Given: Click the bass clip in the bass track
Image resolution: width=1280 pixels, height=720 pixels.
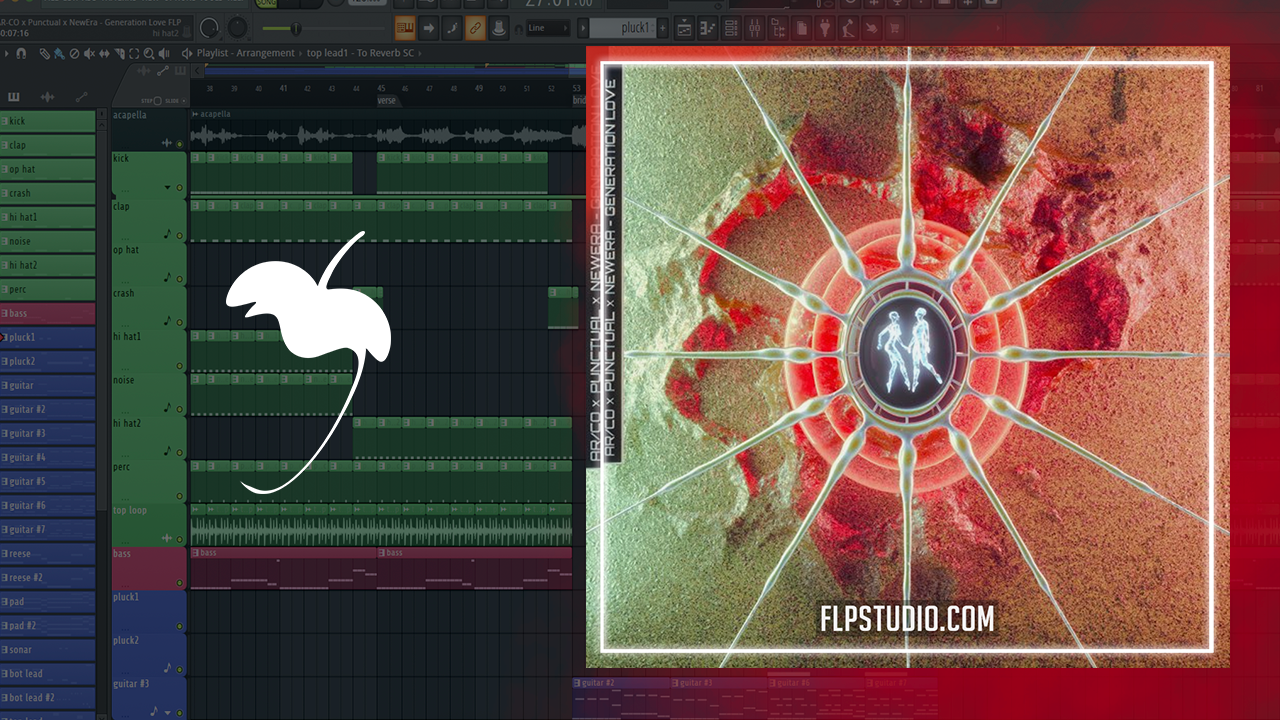Looking at the screenshot, I should 283,568.
